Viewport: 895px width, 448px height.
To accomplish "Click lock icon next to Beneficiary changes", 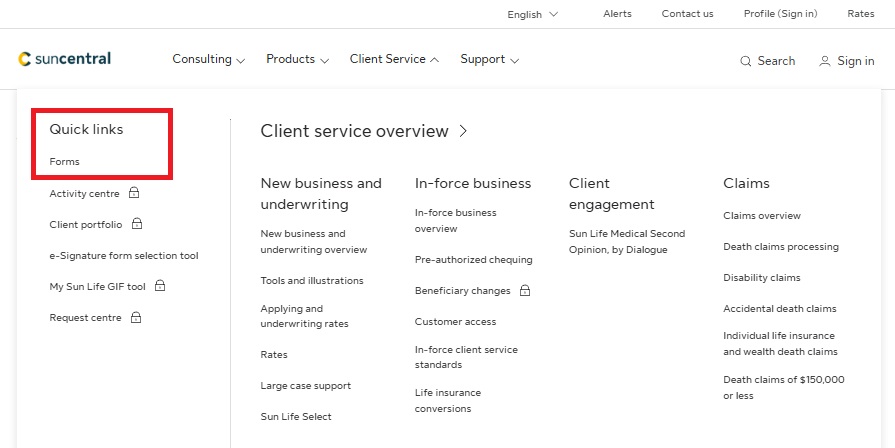I will 525,290.
